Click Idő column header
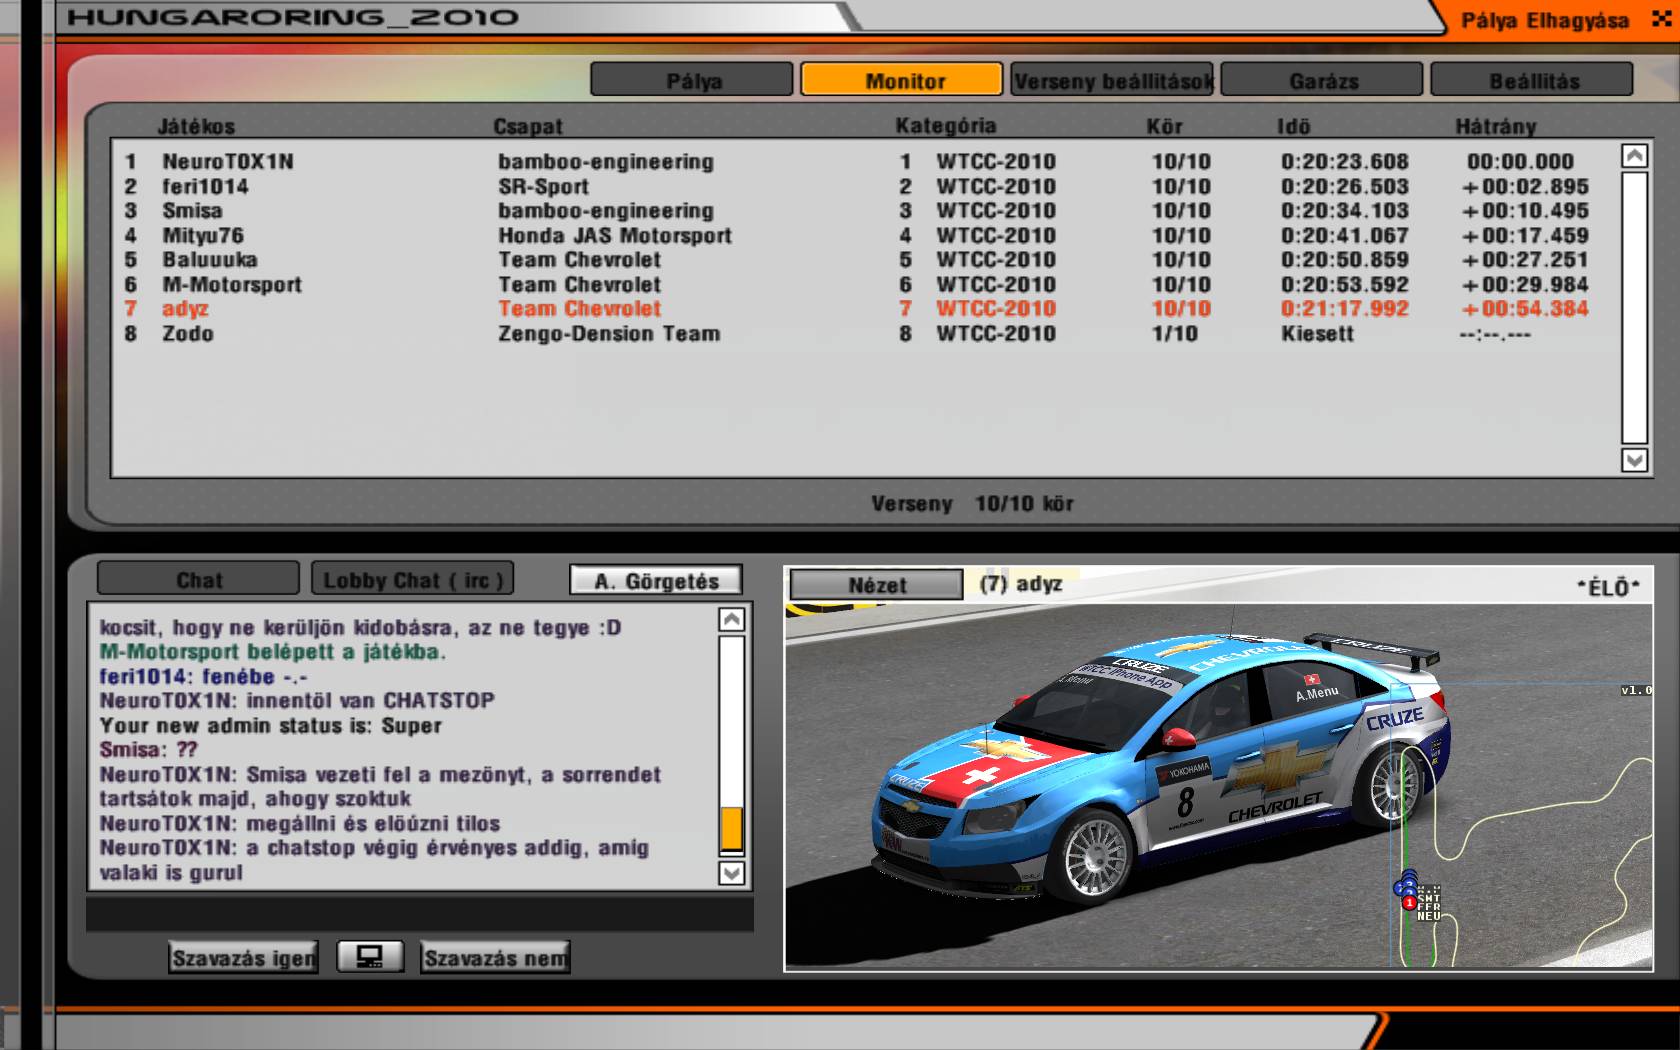This screenshot has width=1680, height=1050. (1293, 126)
